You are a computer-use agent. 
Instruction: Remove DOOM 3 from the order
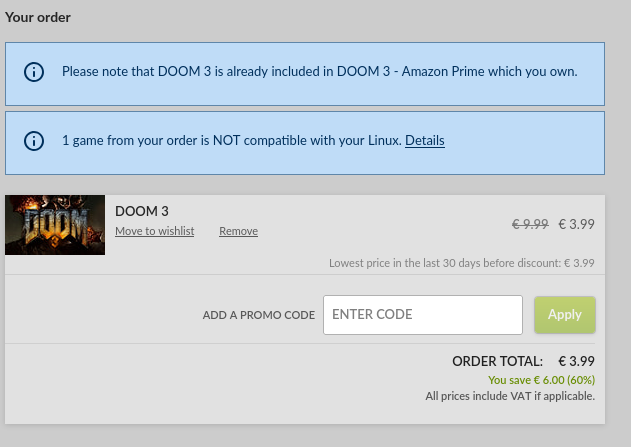click(238, 231)
